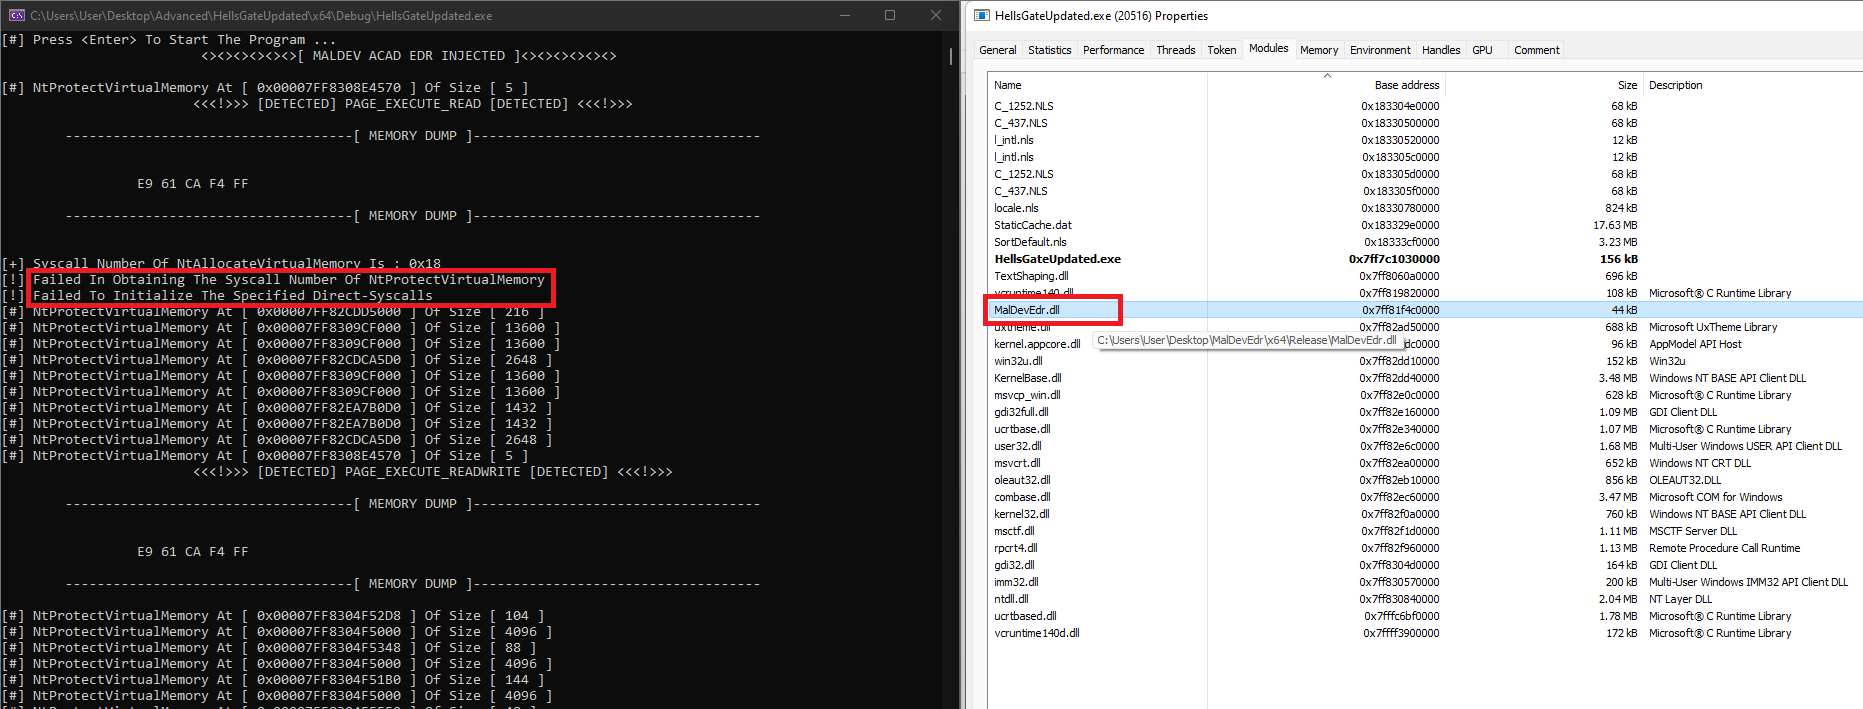Select the imm32.dll module row

[1425, 582]
